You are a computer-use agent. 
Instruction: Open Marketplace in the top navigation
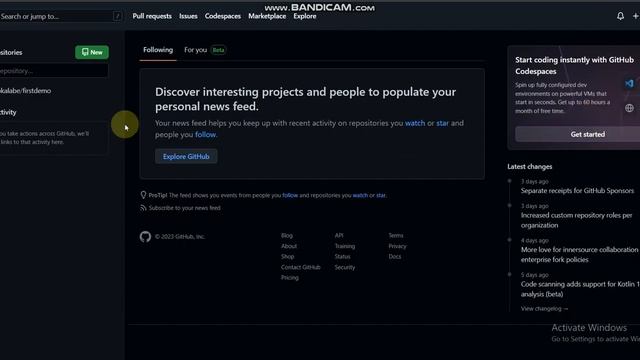click(x=267, y=16)
